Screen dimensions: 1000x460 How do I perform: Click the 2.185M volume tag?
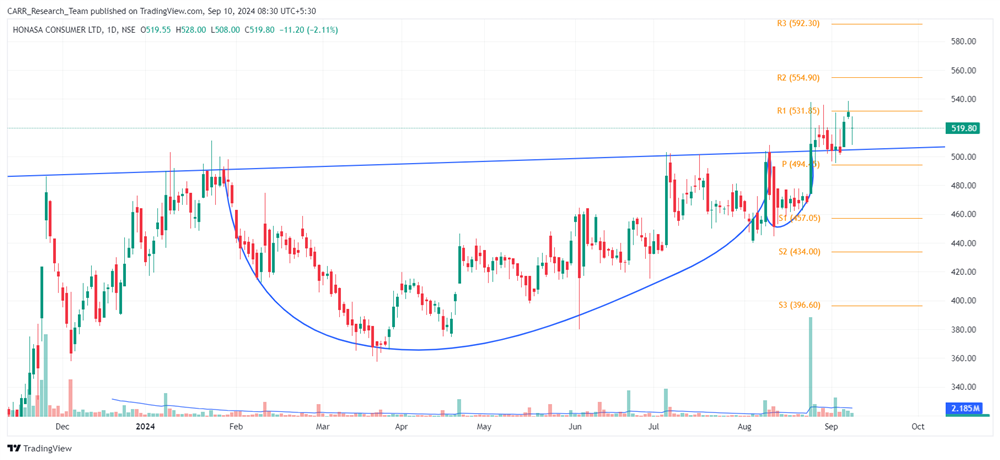point(965,407)
